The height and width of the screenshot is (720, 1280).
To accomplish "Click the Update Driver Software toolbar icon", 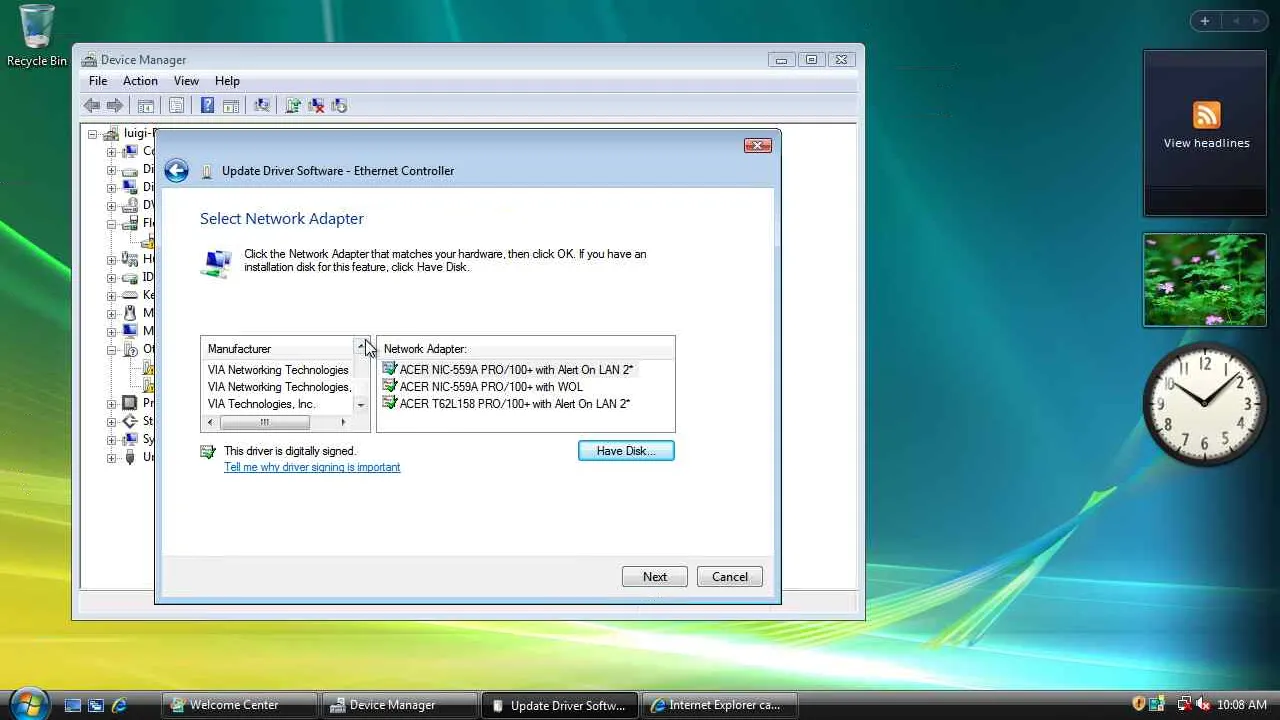I will pos(293,106).
